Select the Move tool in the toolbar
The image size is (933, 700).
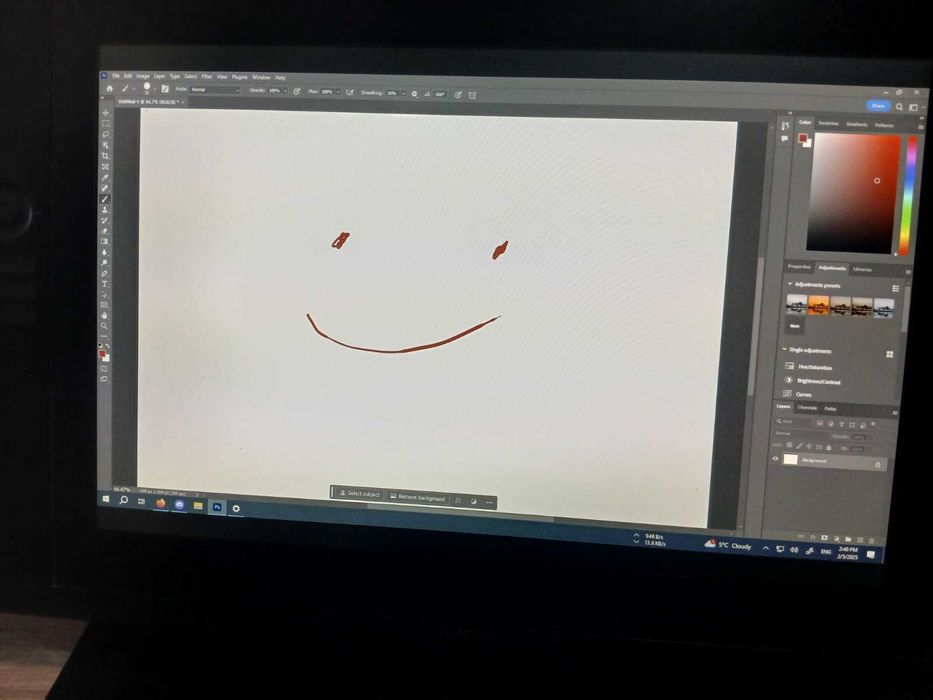pyautogui.click(x=106, y=113)
